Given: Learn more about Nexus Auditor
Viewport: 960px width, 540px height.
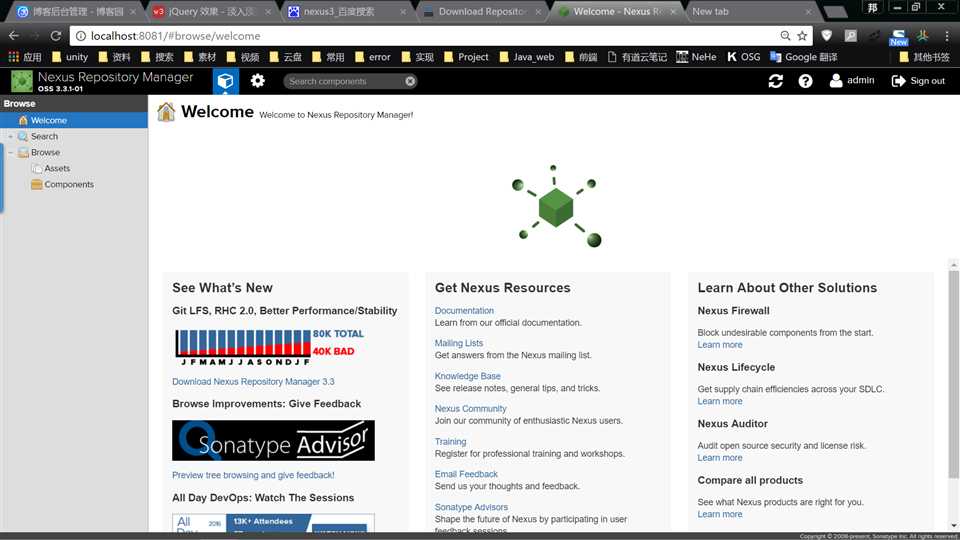Looking at the screenshot, I should (719, 457).
